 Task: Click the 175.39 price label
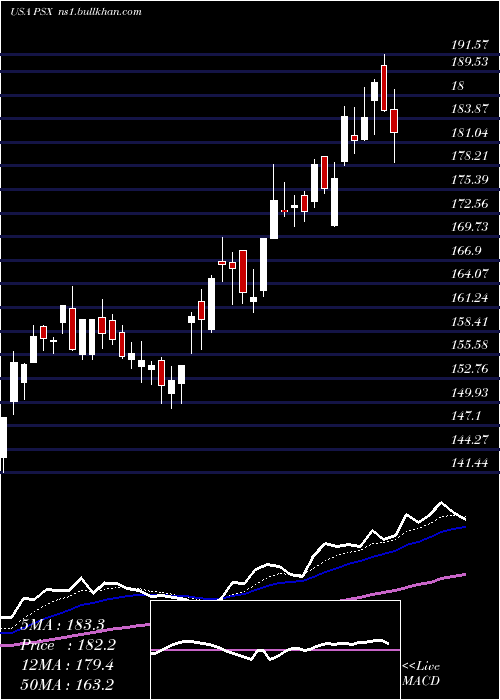[470, 180]
